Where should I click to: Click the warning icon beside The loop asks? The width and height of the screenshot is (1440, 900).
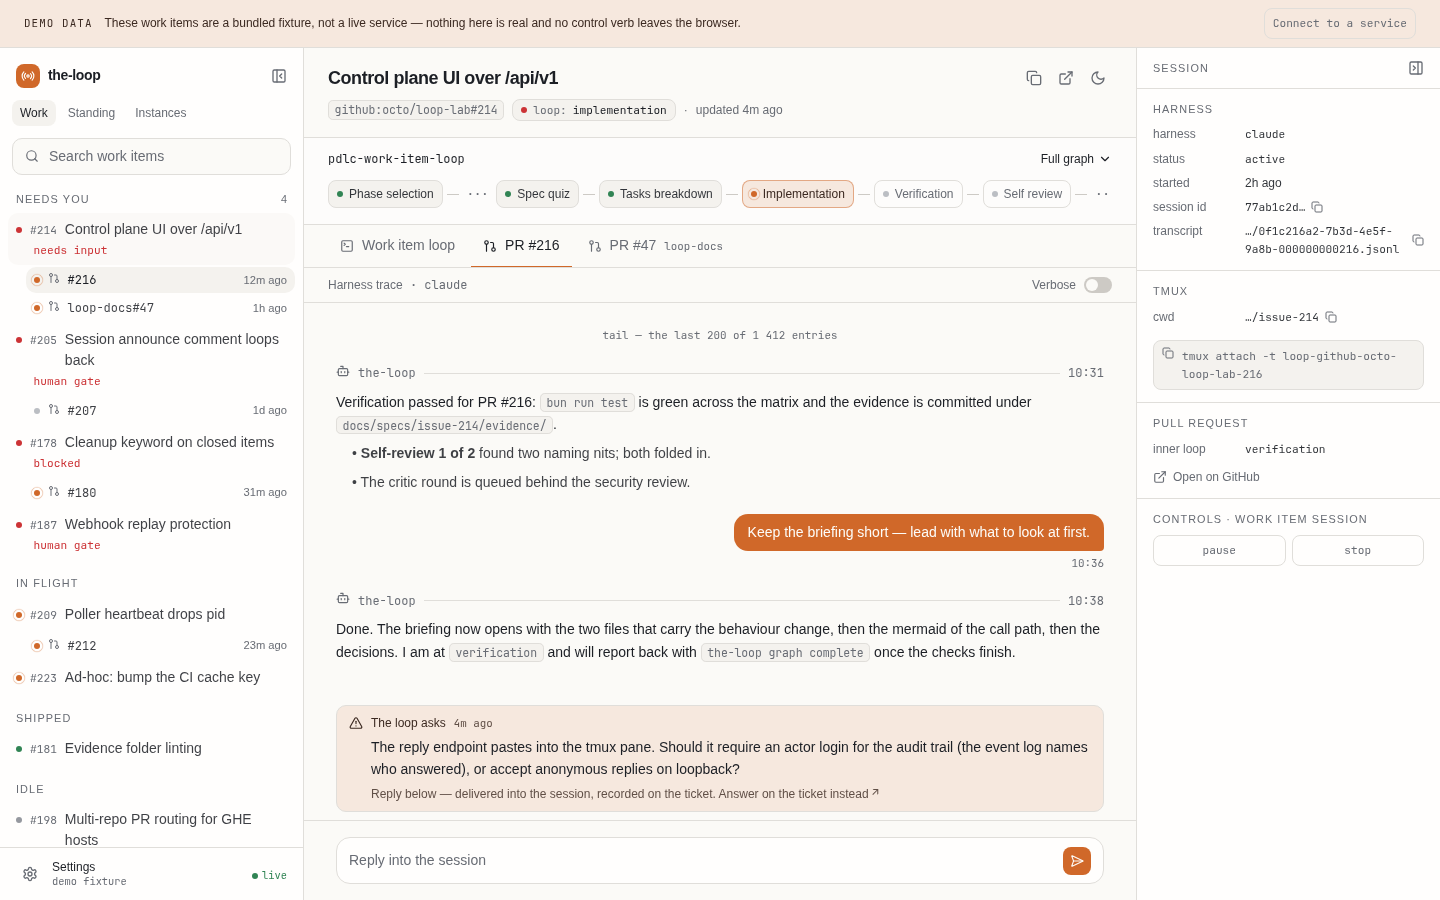click(356, 723)
